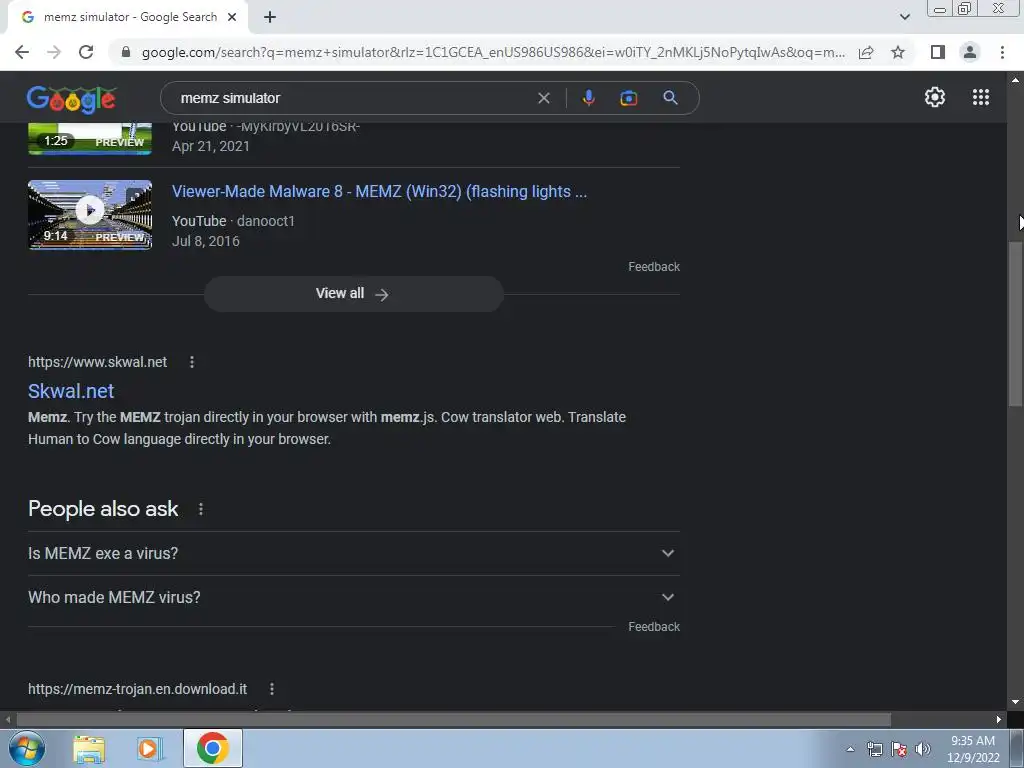This screenshot has height=768, width=1024.
Task: Open Google quick settings gear
Action: coord(935,97)
